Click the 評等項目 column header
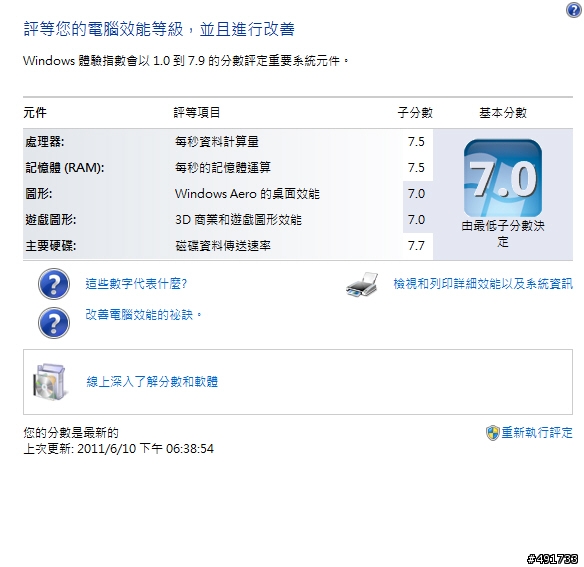The width and height of the screenshot is (584, 567). tap(197, 113)
